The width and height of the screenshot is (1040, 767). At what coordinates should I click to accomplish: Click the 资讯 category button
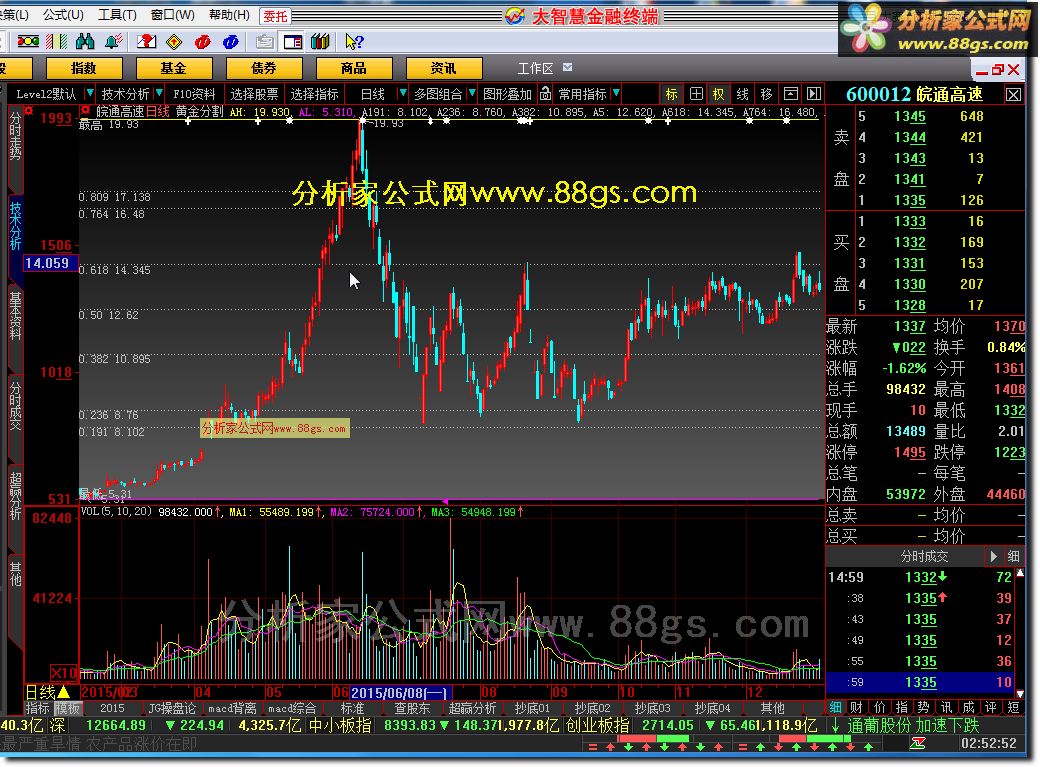click(x=443, y=68)
